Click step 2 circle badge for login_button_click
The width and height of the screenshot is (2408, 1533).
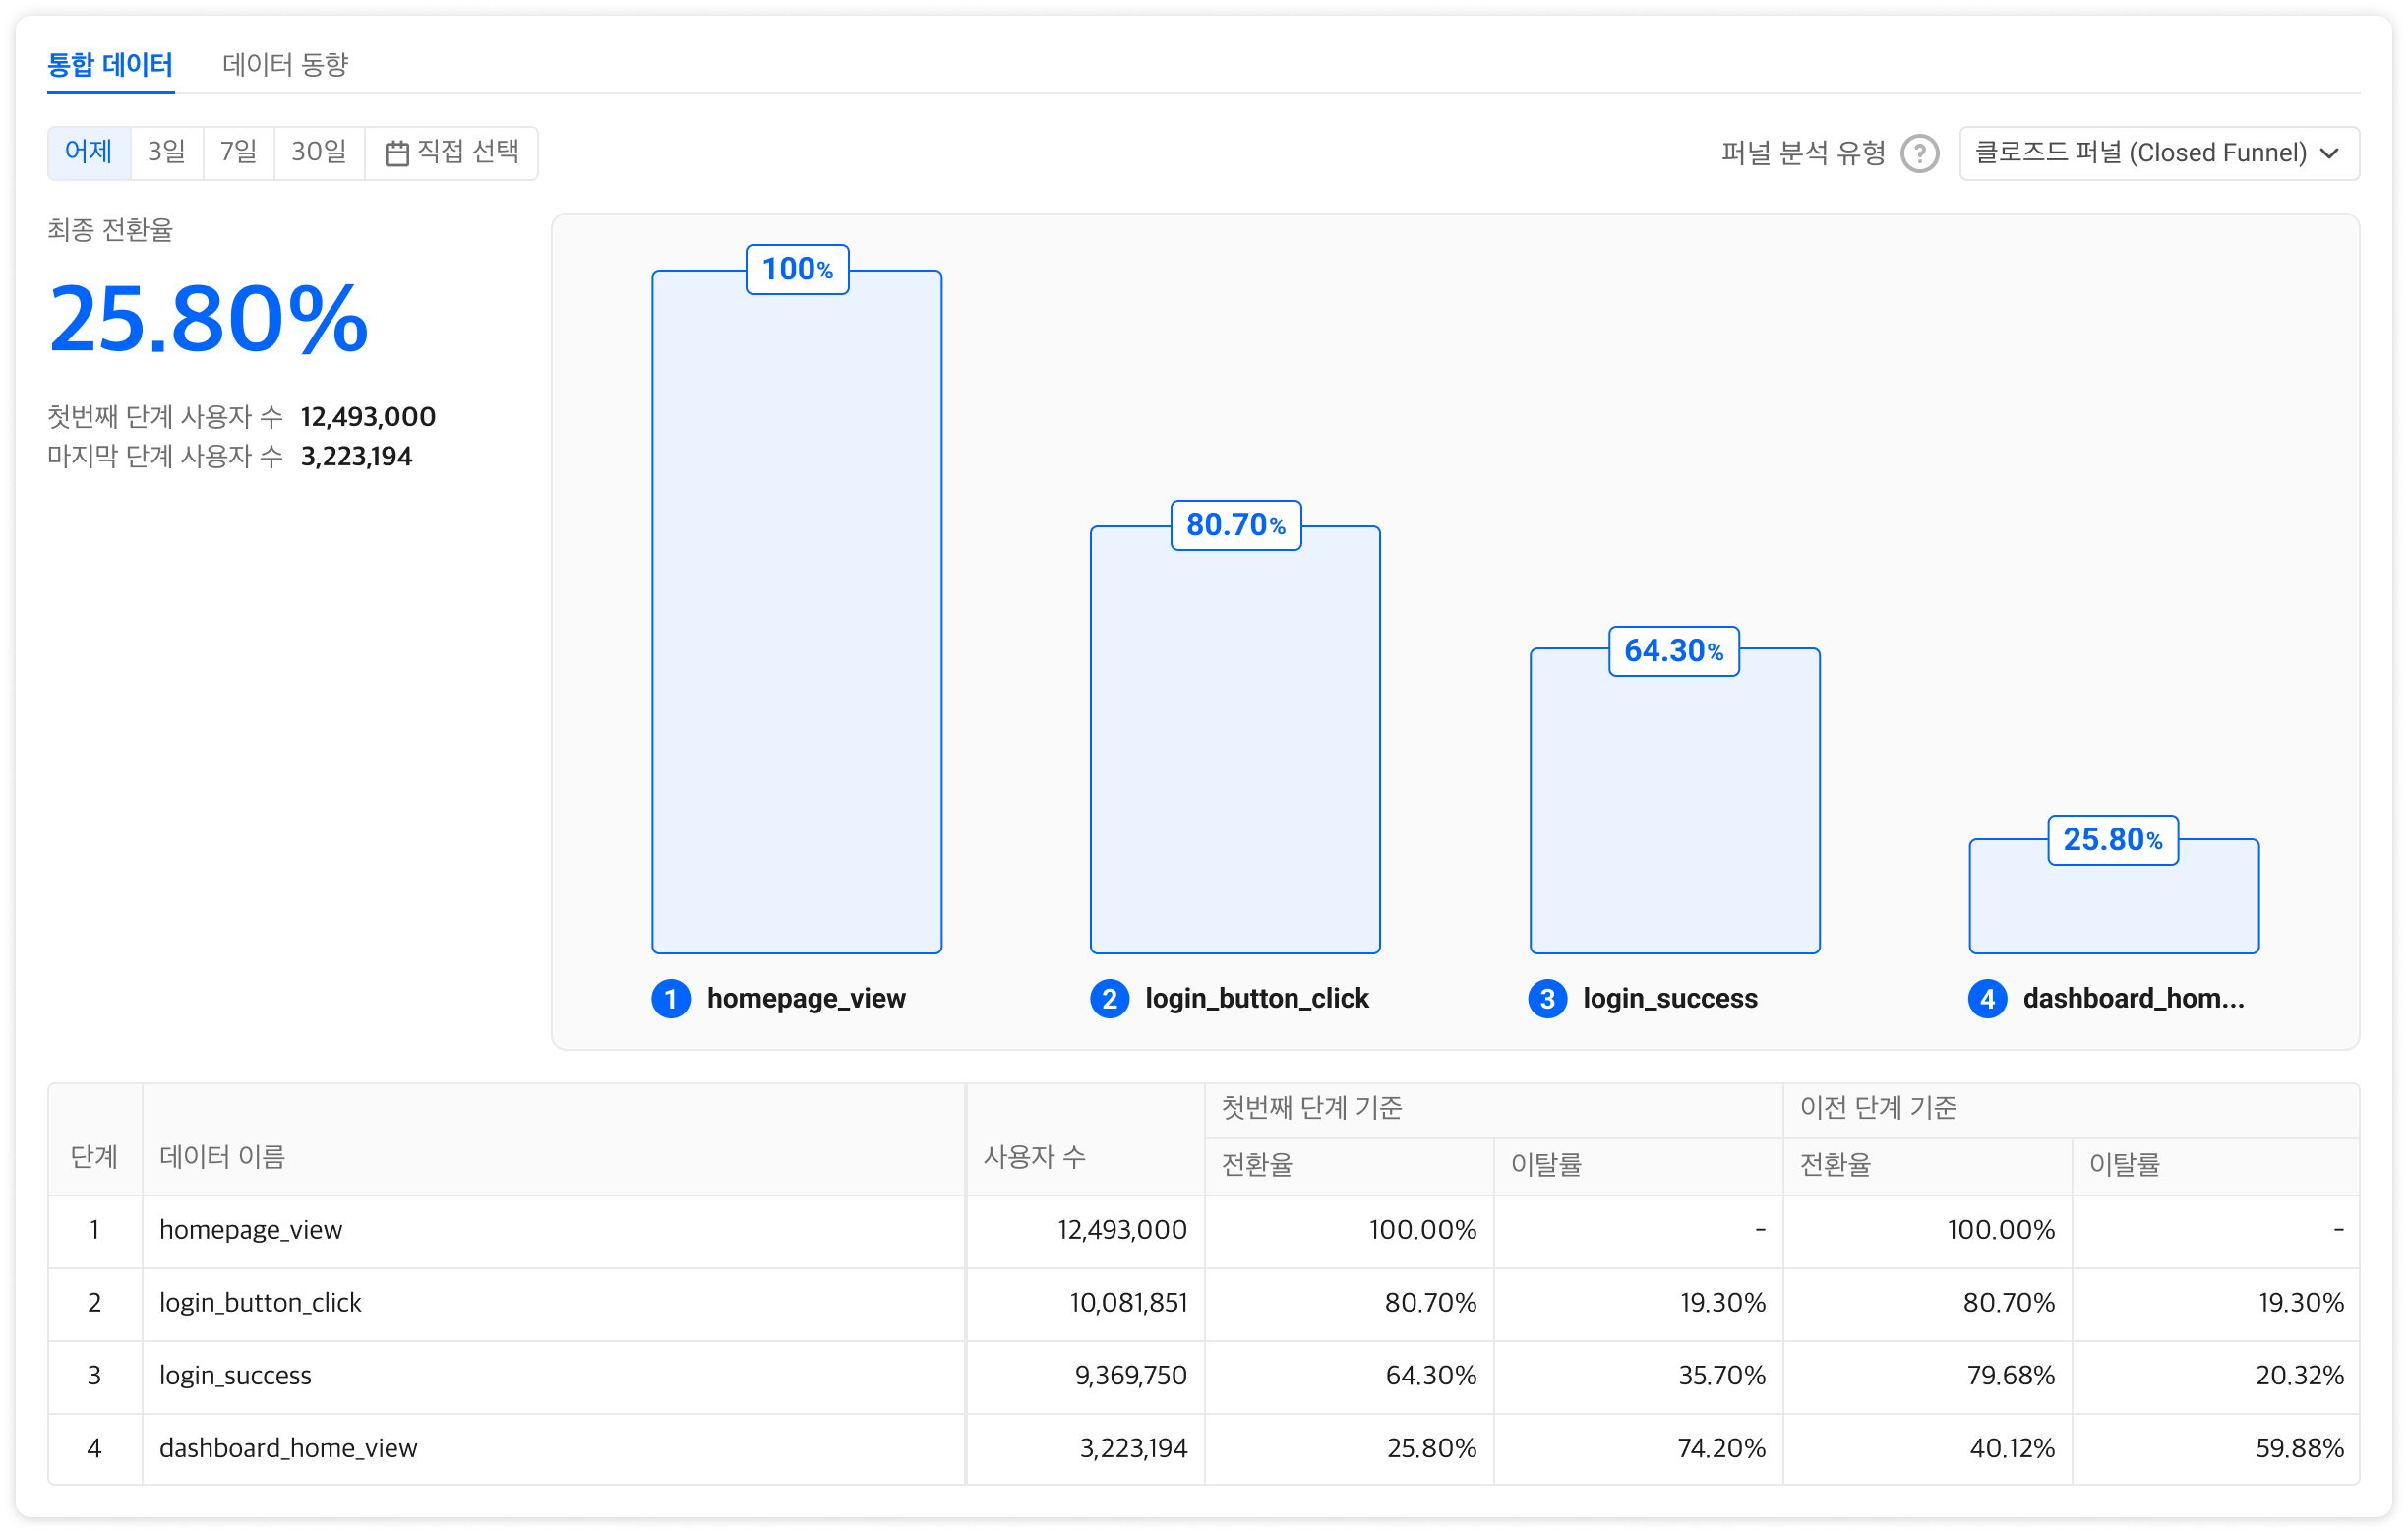1109,998
